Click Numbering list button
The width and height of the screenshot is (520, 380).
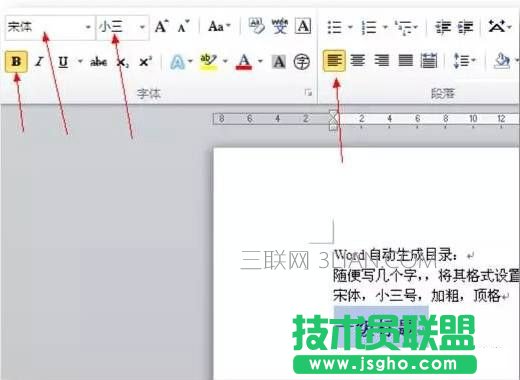click(369, 27)
